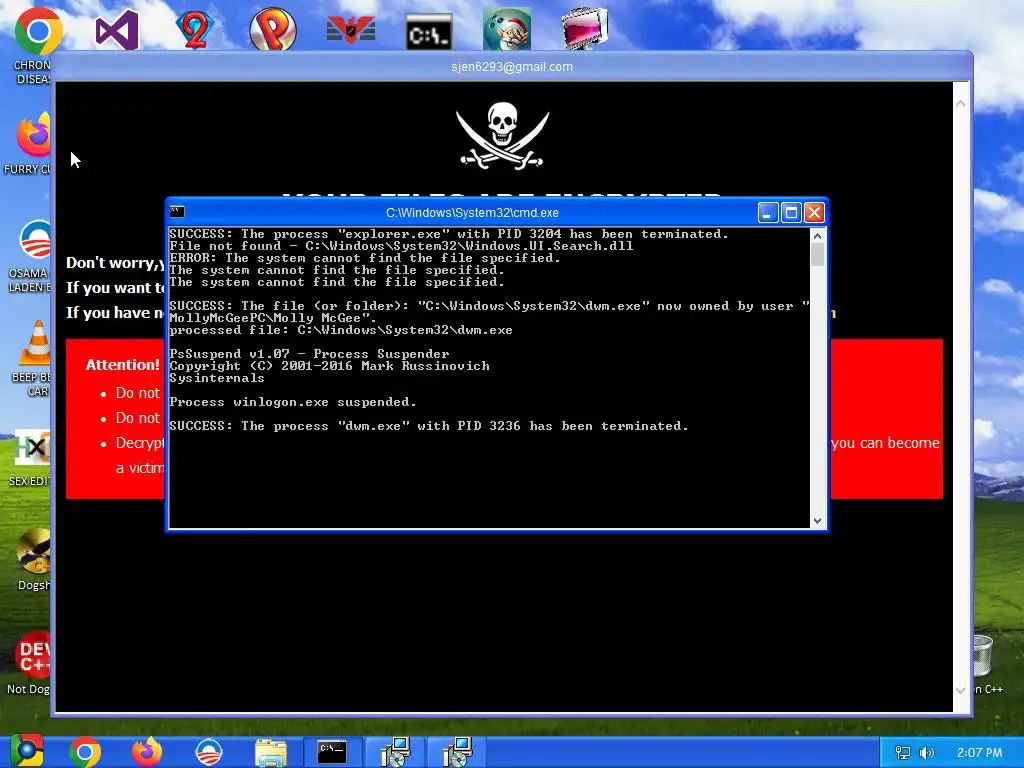This screenshot has width=1024, height=768.
Task: Open the red number 2 desktop icon
Action: tap(195, 29)
